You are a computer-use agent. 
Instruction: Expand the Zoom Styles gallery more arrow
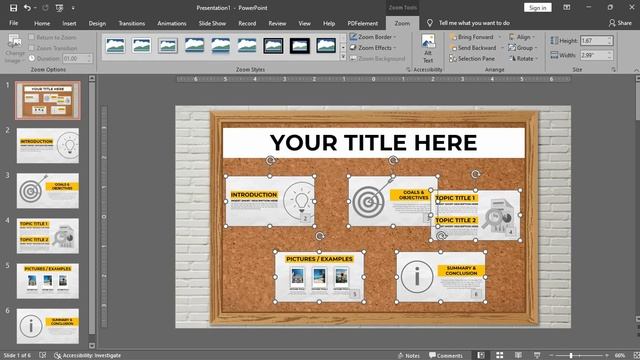click(343, 58)
